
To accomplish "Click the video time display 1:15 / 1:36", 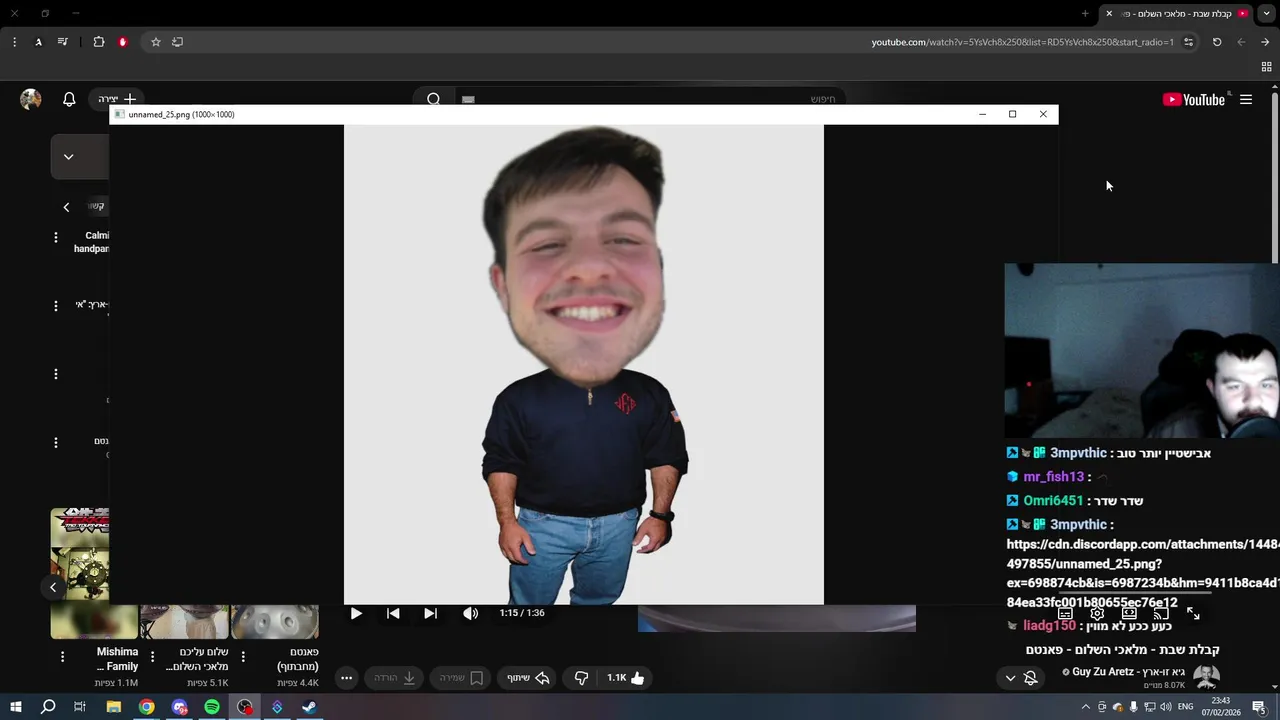I will (x=522, y=613).
